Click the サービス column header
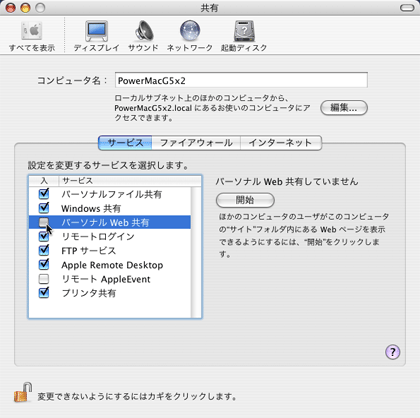The height and width of the screenshot is (418, 420). click(x=130, y=181)
